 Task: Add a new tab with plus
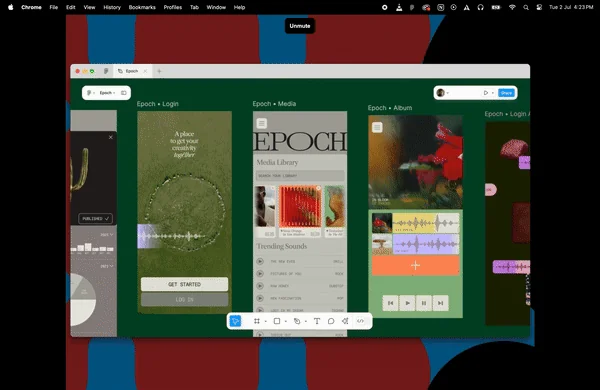pos(159,71)
